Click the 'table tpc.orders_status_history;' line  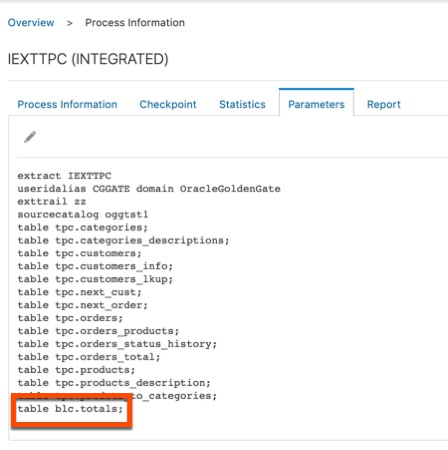[x=117, y=344]
